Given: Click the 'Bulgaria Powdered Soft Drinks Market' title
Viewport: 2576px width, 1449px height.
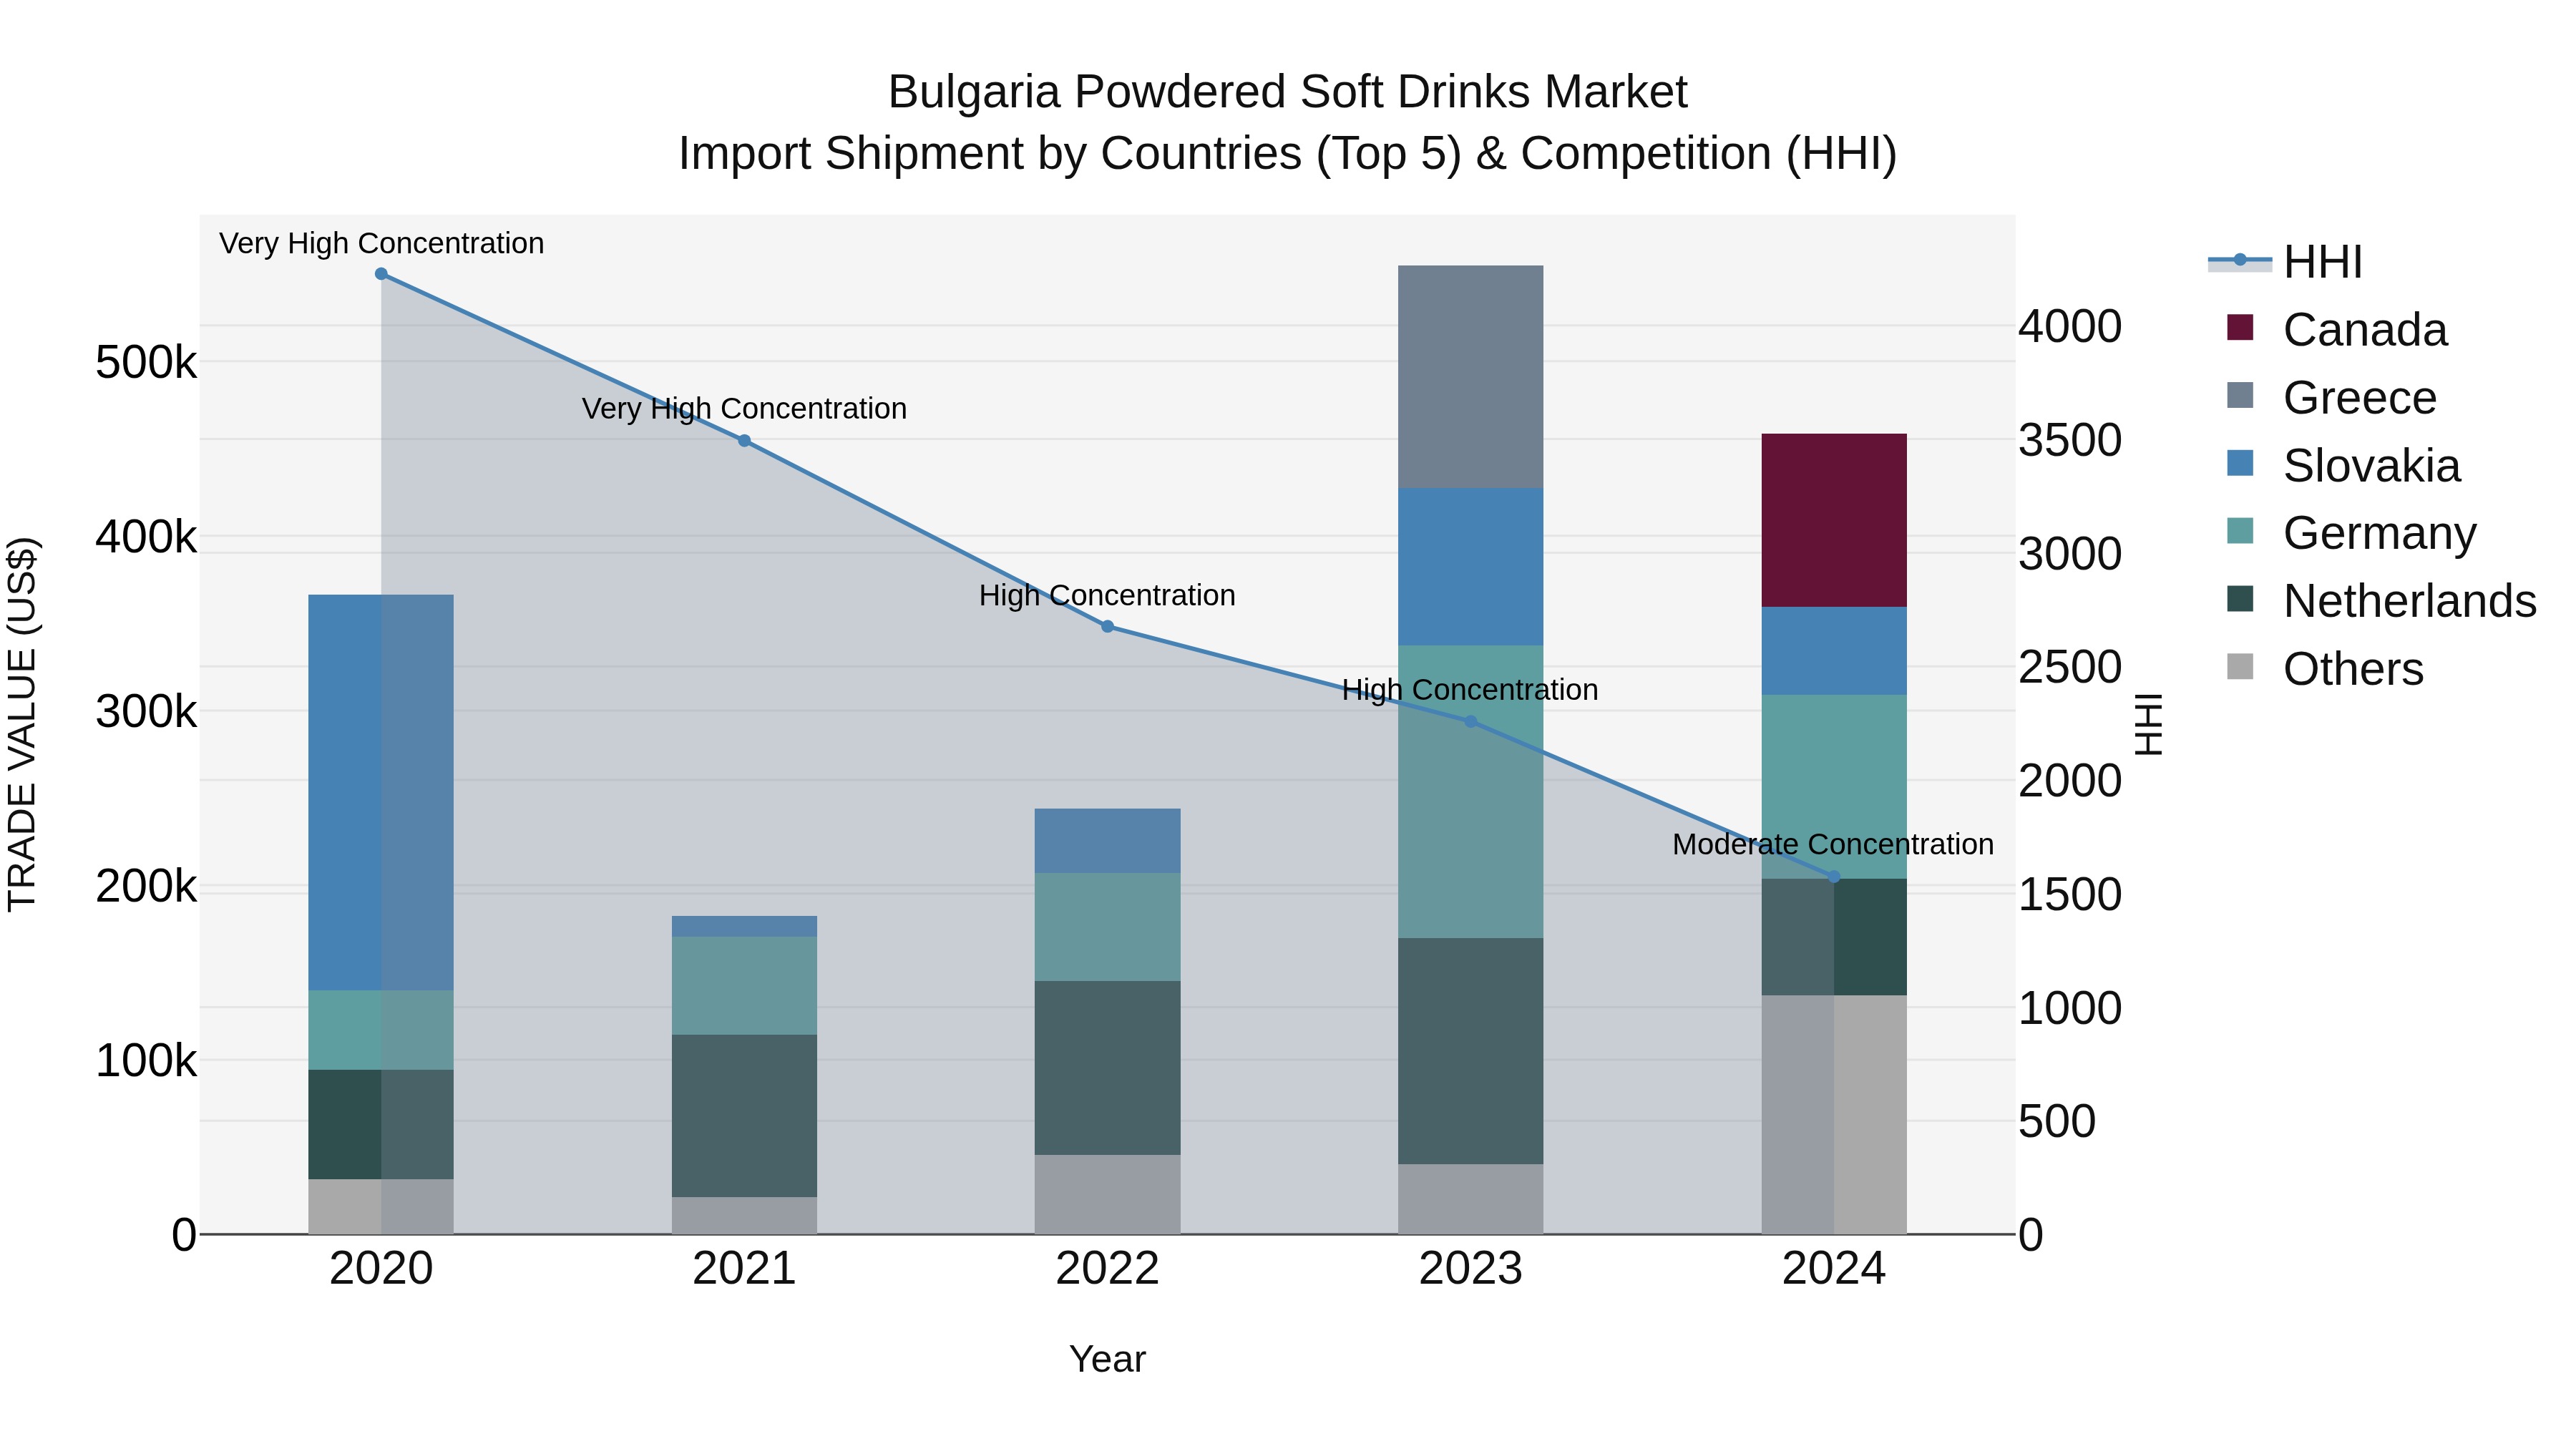Looking at the screenshot, I should coord(1288,92).
